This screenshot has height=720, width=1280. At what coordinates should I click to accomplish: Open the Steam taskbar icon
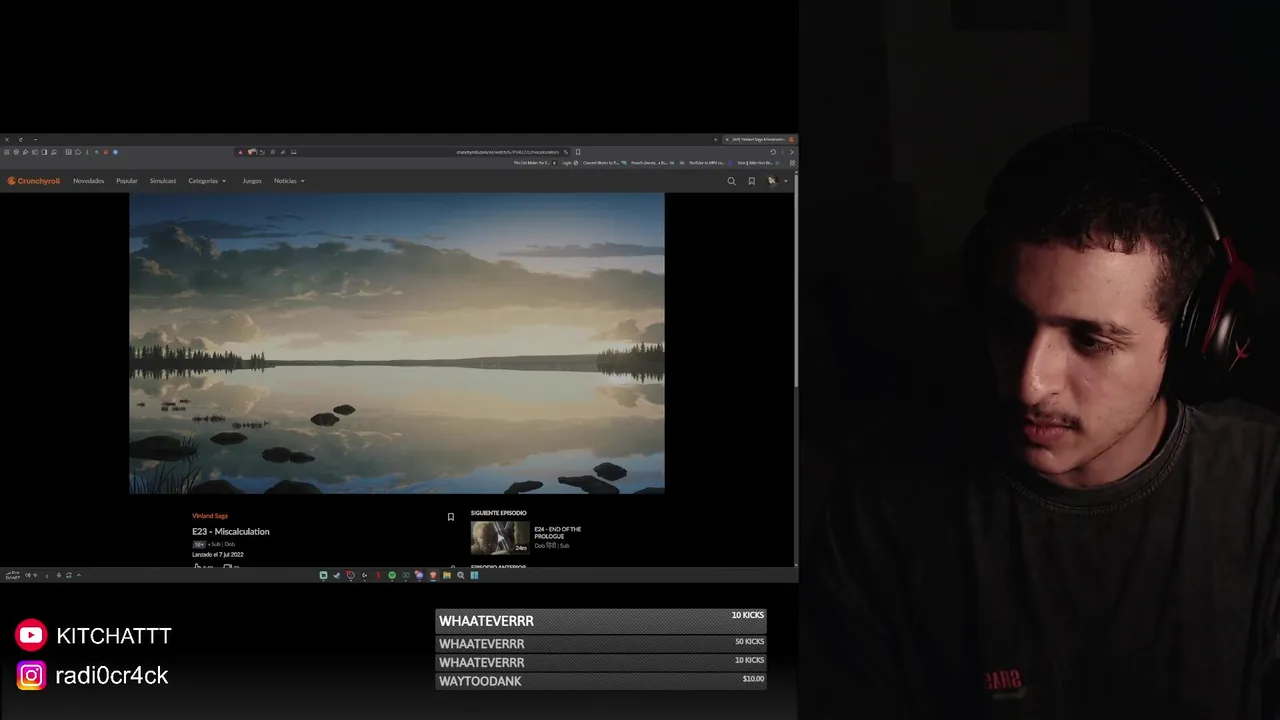337,575
